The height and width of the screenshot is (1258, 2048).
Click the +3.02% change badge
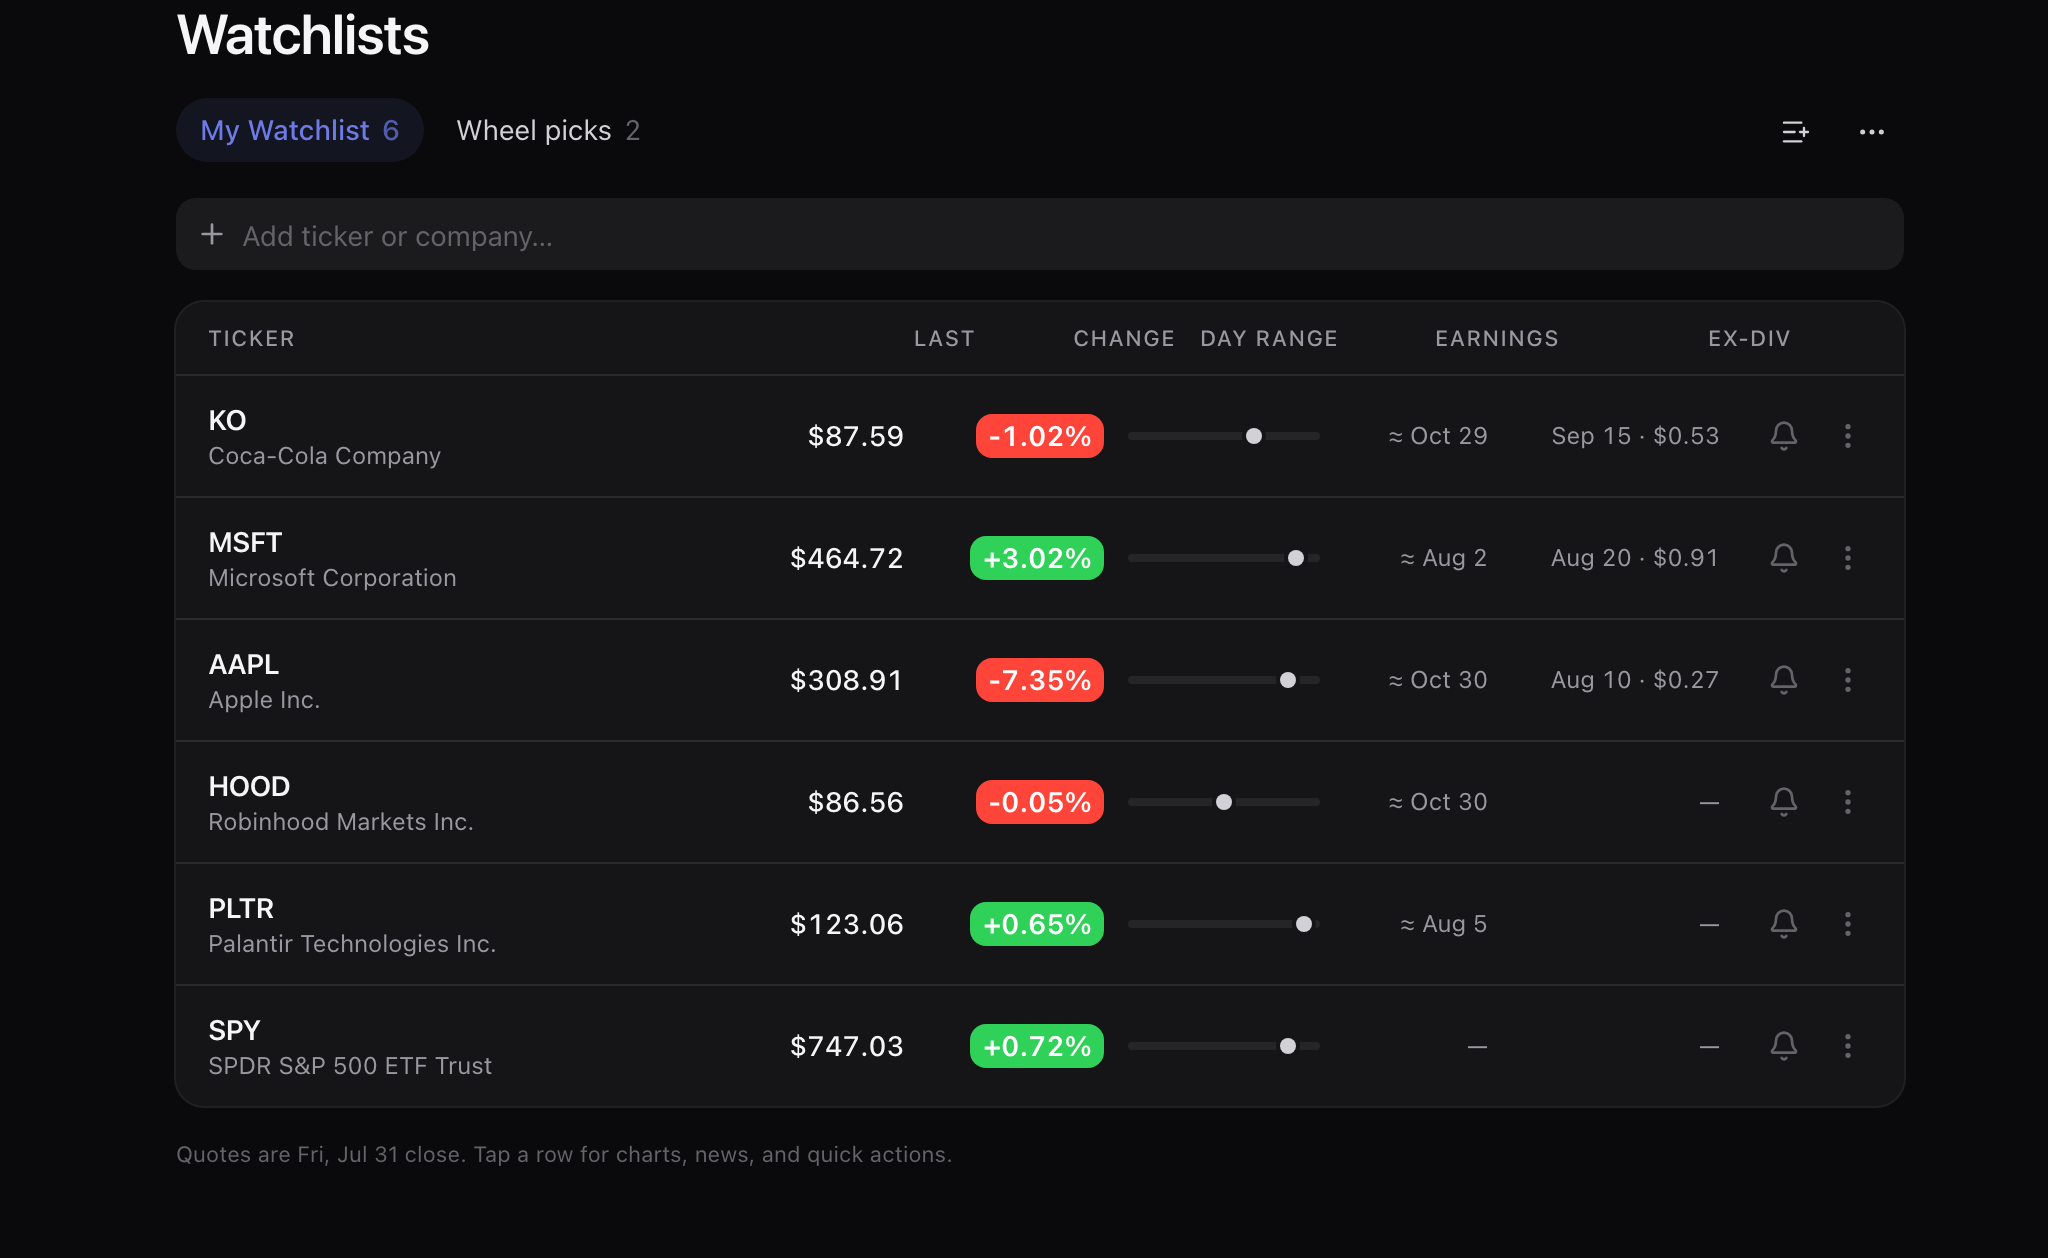coord(1037,558)
